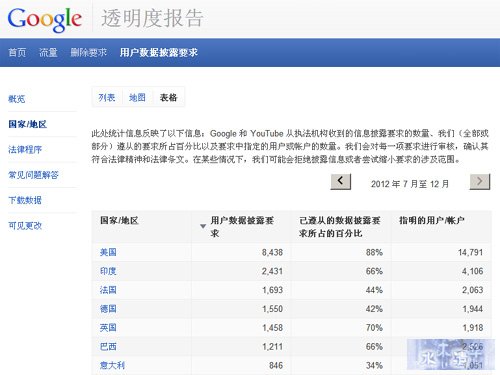Click the value 1,693 for 法国
Viewport: 500px width, 375px height.
[272, 290]
